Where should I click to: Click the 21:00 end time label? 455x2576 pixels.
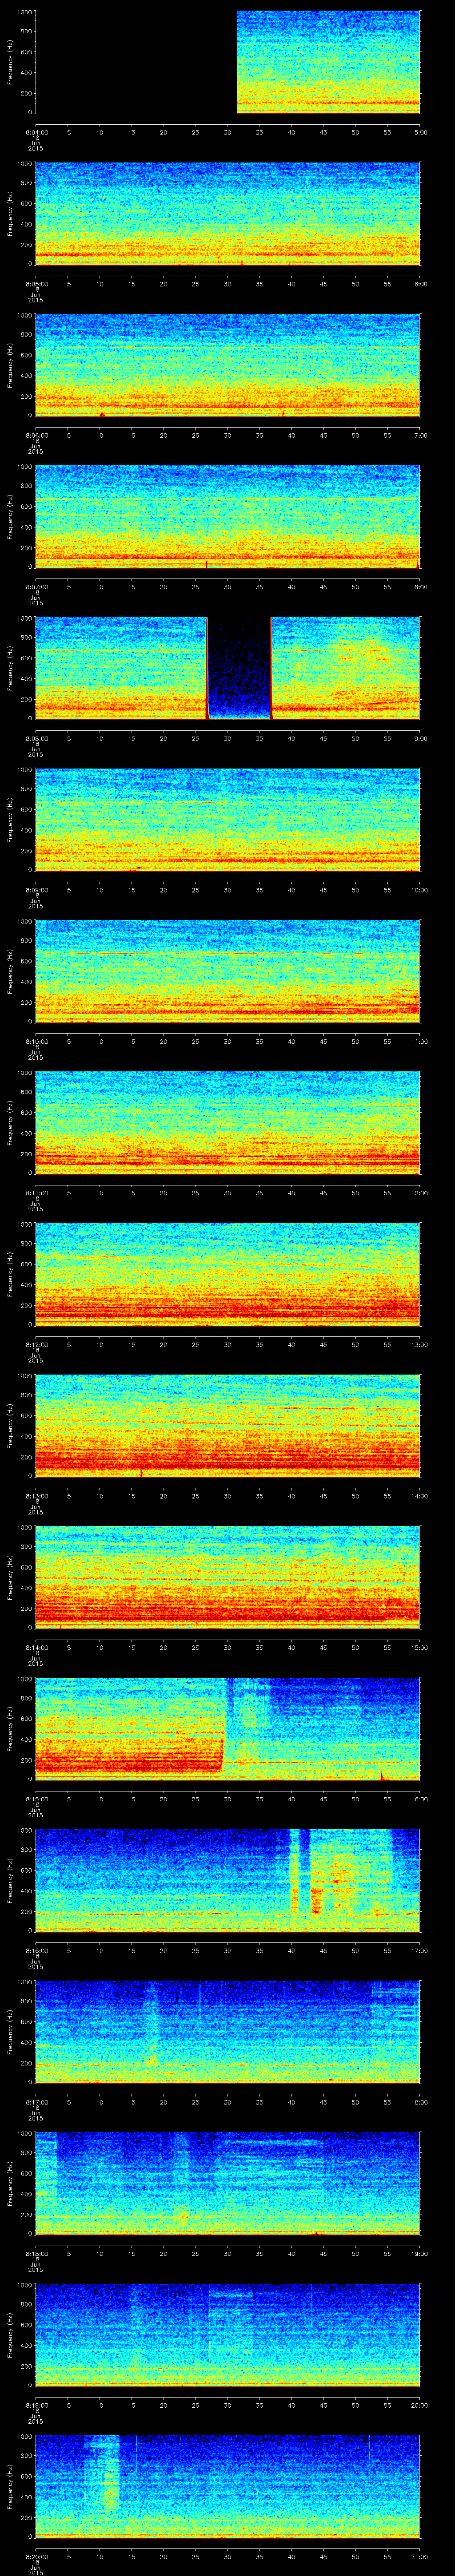point(419,2556)
